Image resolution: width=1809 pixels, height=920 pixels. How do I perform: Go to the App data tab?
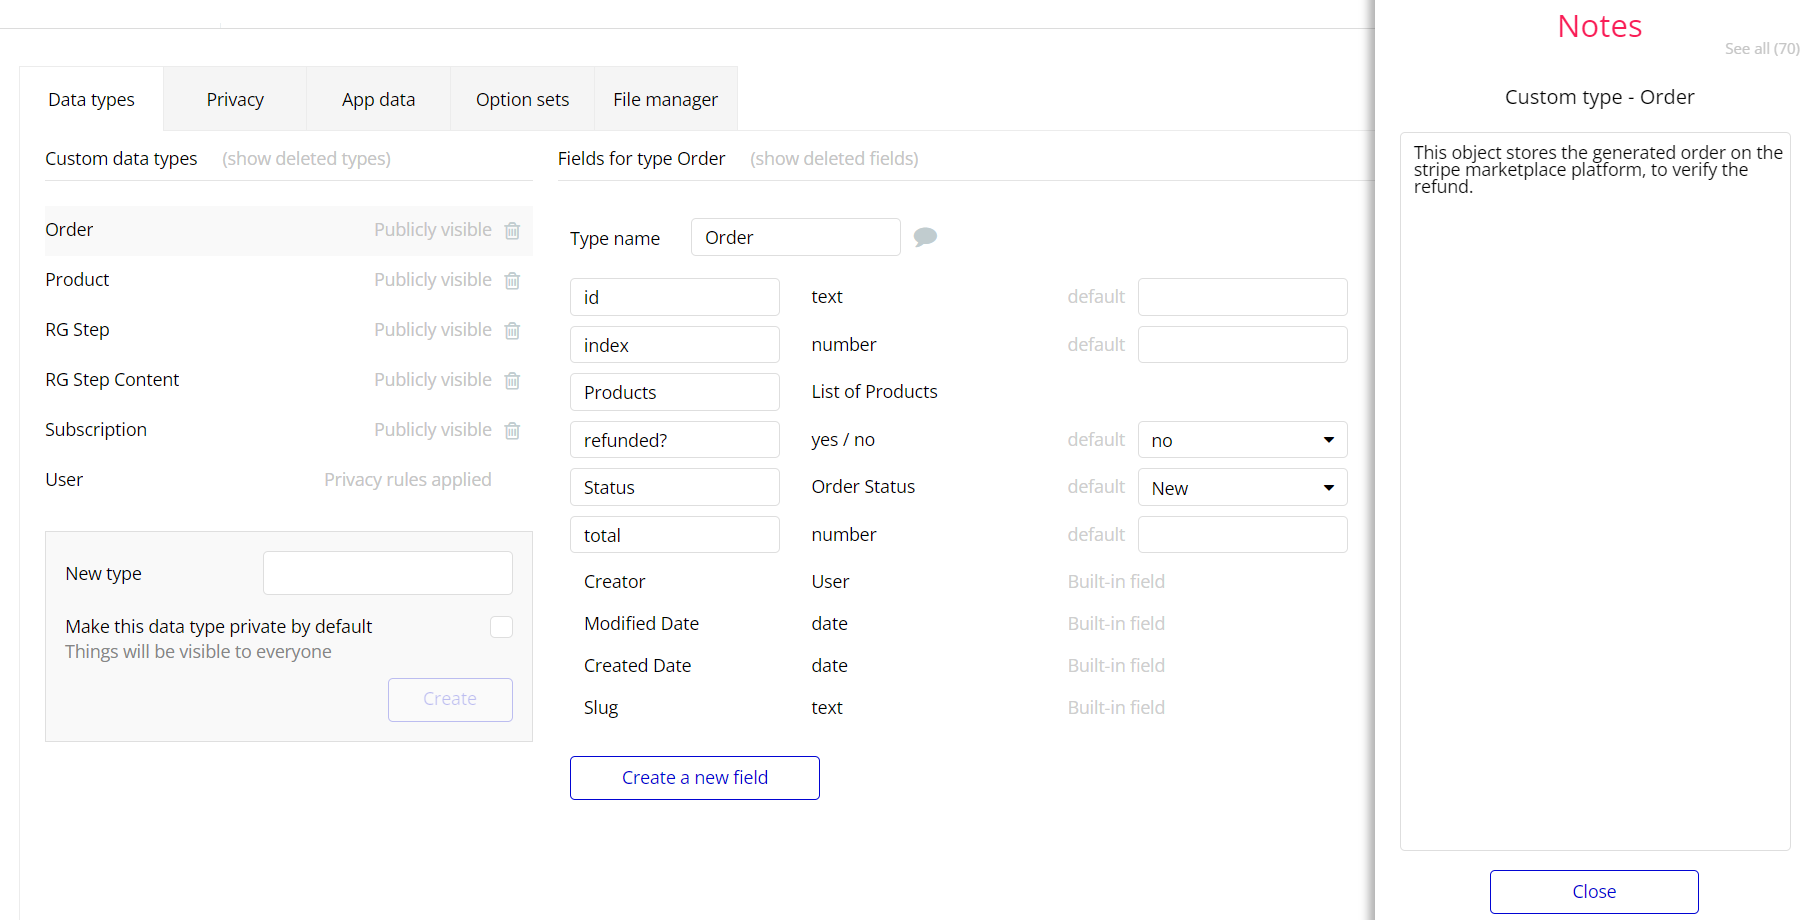[378, 100]
